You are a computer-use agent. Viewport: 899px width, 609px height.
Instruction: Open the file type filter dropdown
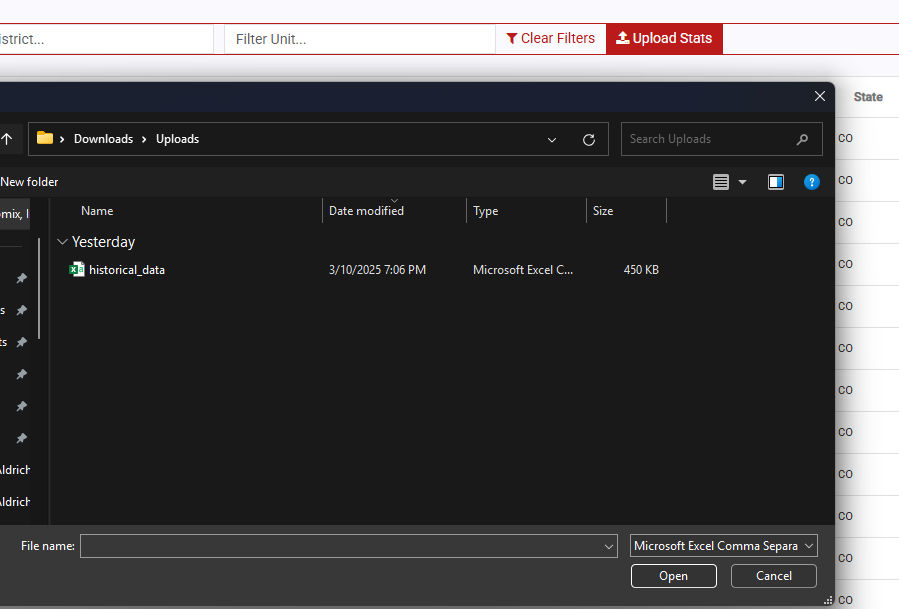pos(724,546)
